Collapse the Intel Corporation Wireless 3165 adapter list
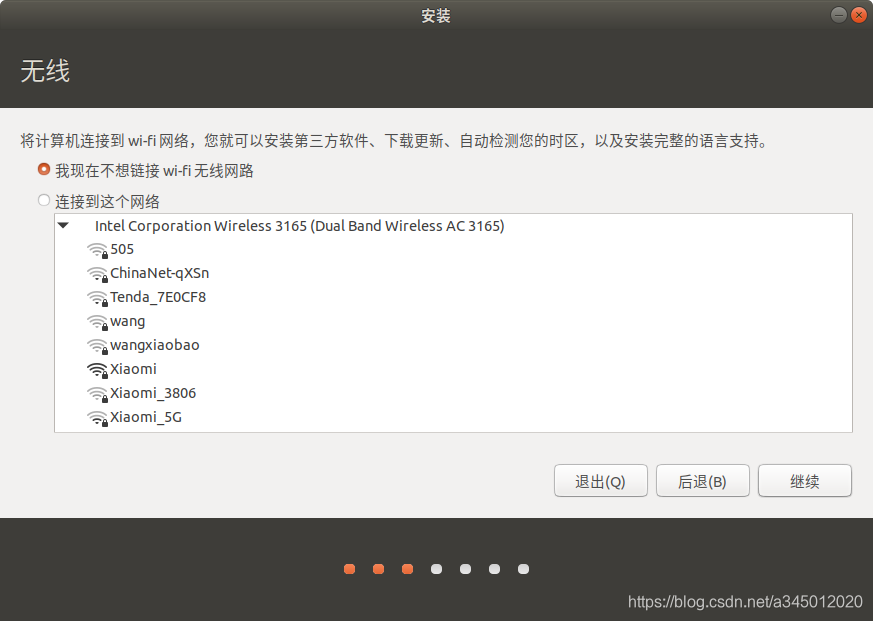Image resolution: width=873 pixels, height=621 pixels. (x=63, y=226)
